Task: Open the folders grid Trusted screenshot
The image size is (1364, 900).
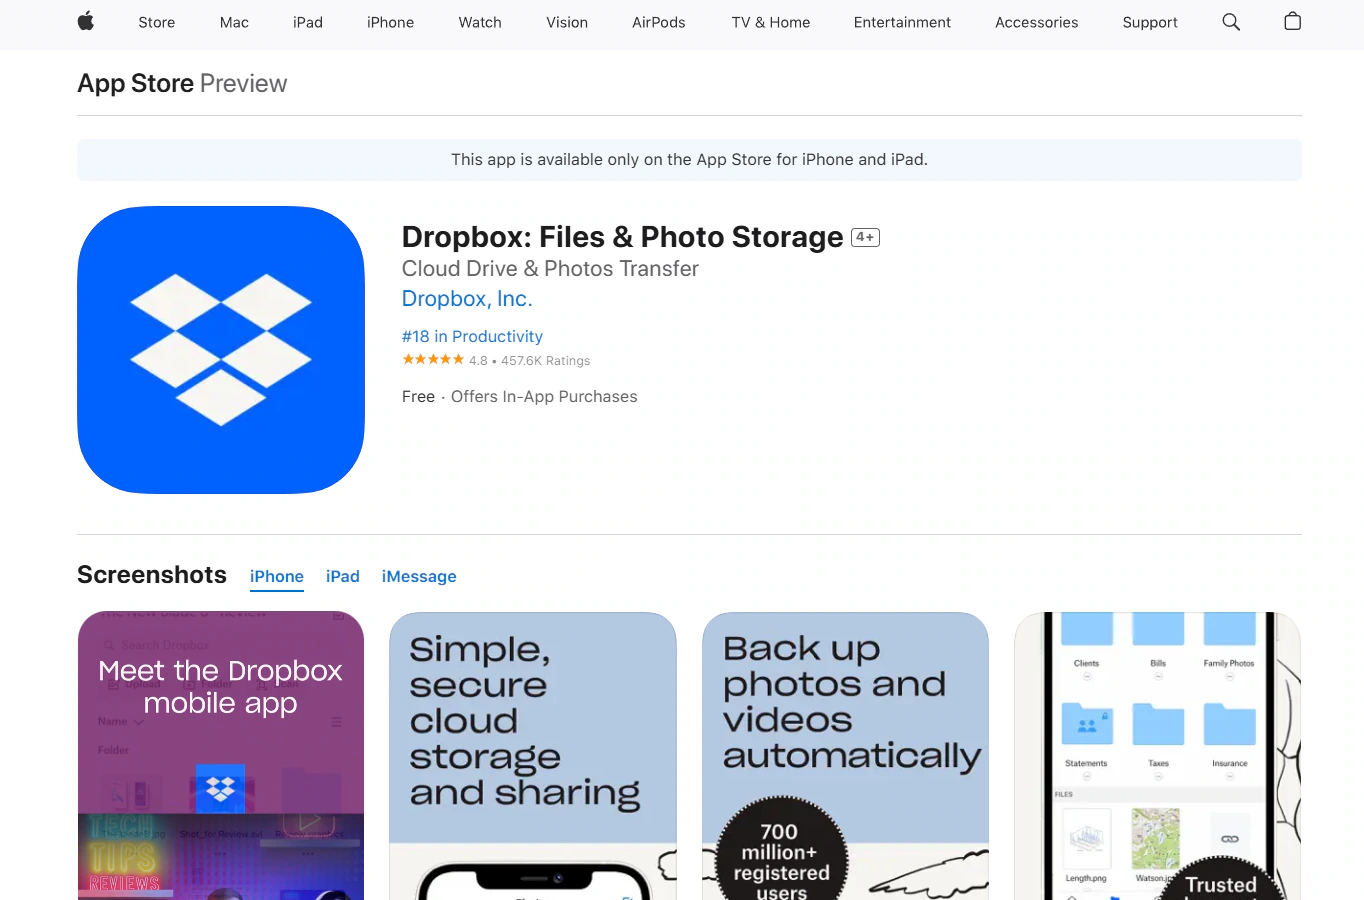Action: [1158, 756]
